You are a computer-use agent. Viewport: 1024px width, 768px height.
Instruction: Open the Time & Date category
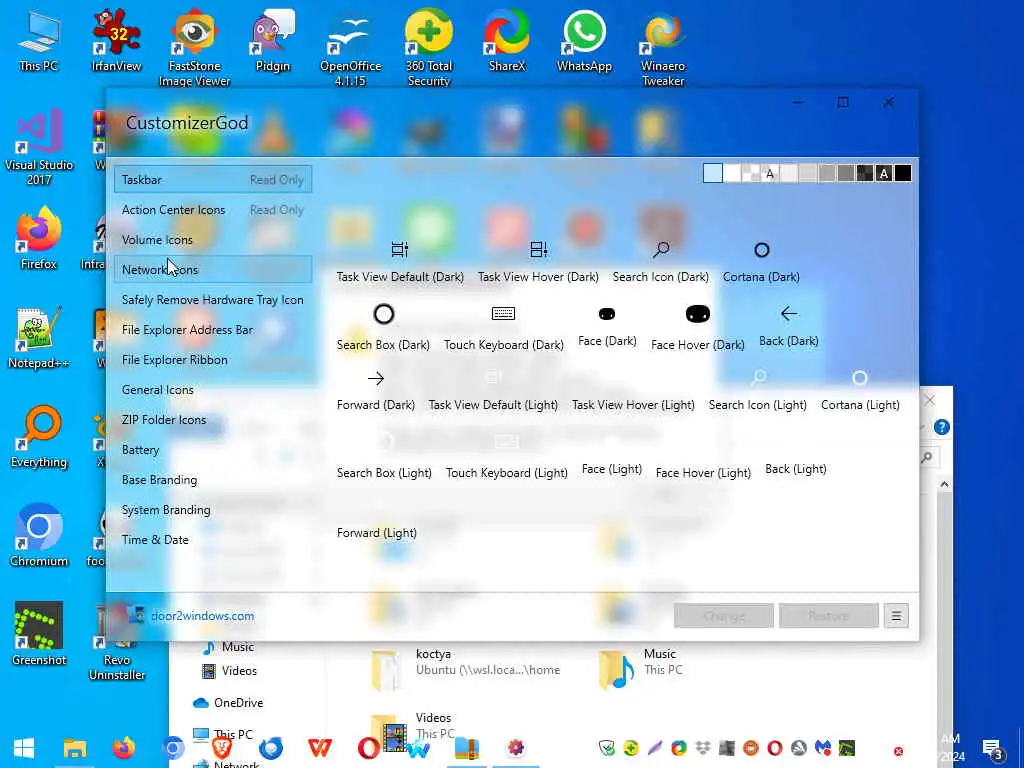[x=213, y=540]
